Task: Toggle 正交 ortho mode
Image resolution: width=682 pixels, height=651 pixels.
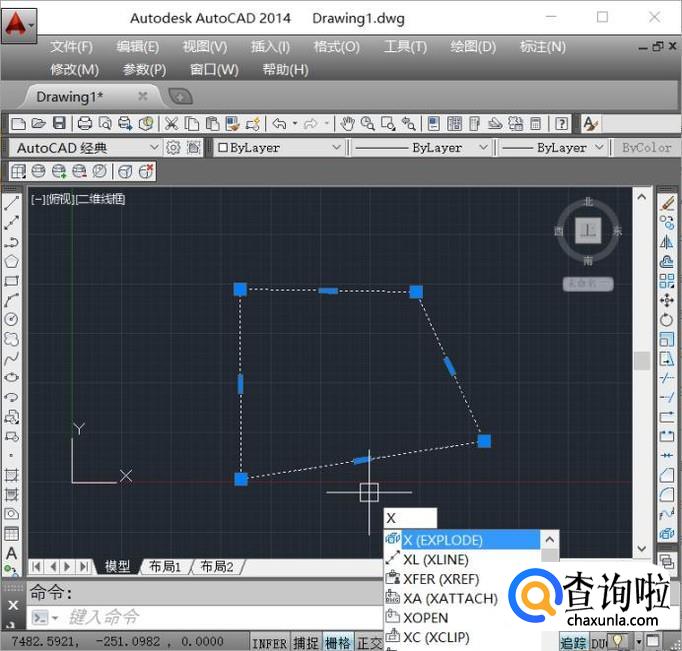Action: click(x=369, y=643)
